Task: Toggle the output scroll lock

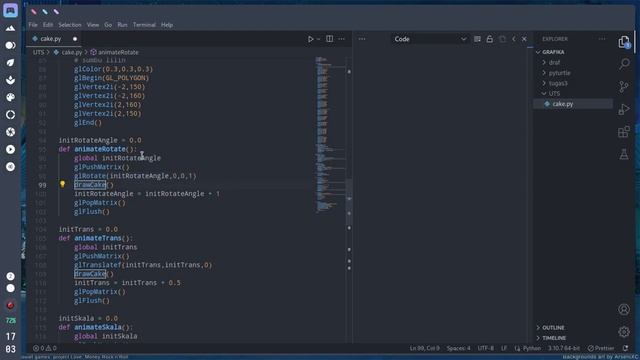Action: coord(489,39)
